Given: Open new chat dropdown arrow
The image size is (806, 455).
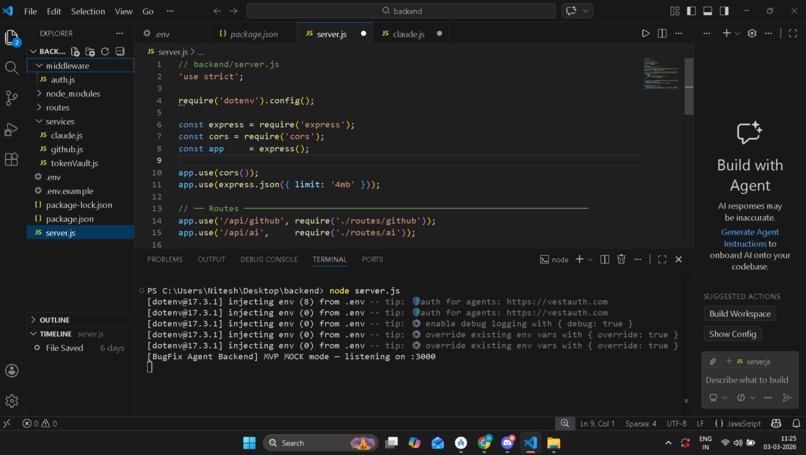Looking at the screenshot, I should click(x=737, y=33).
